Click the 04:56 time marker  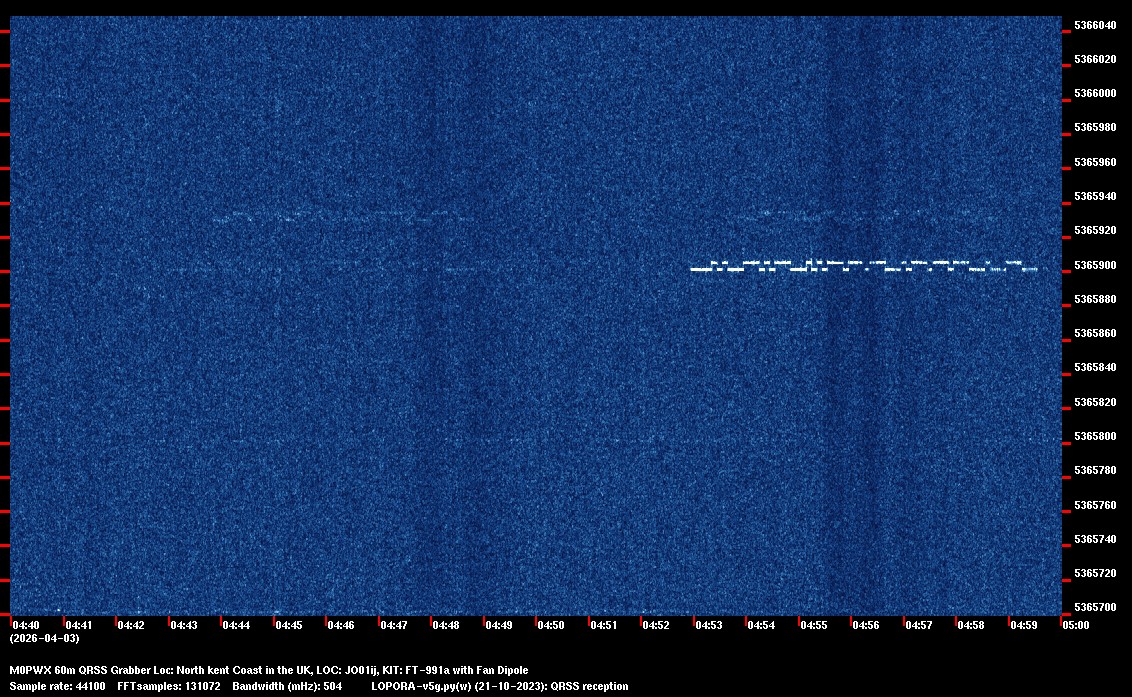tap(866, 625)
